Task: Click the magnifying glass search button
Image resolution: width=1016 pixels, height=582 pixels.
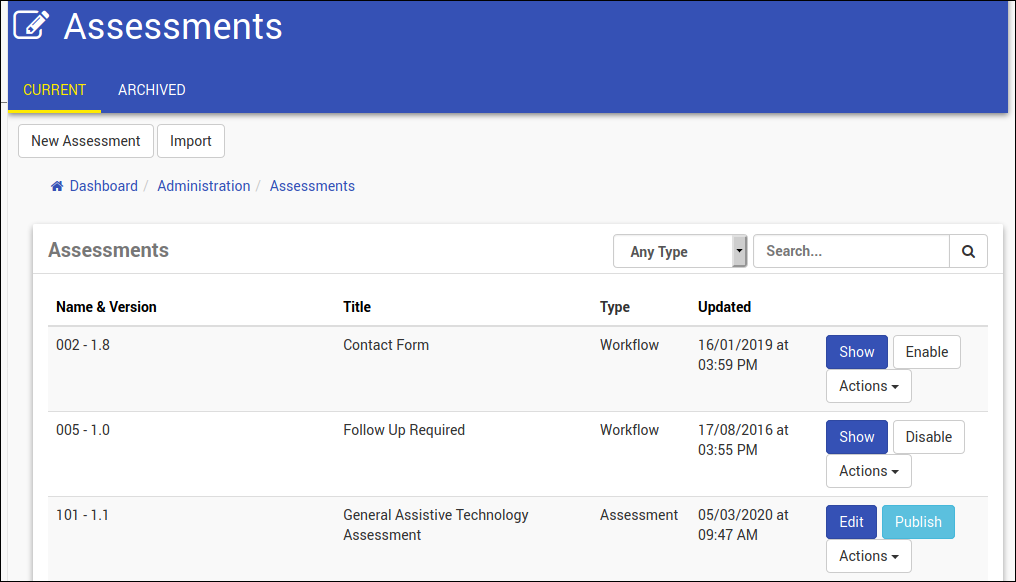Action: (968, 252)
